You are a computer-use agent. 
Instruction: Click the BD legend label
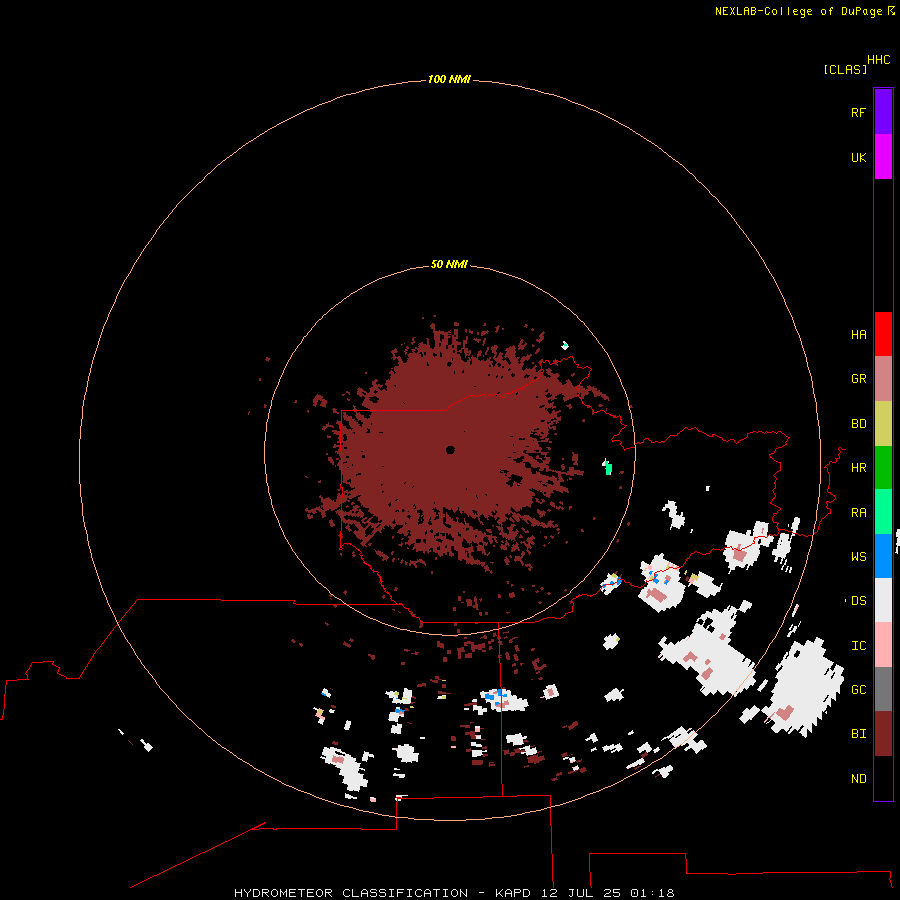859,424
